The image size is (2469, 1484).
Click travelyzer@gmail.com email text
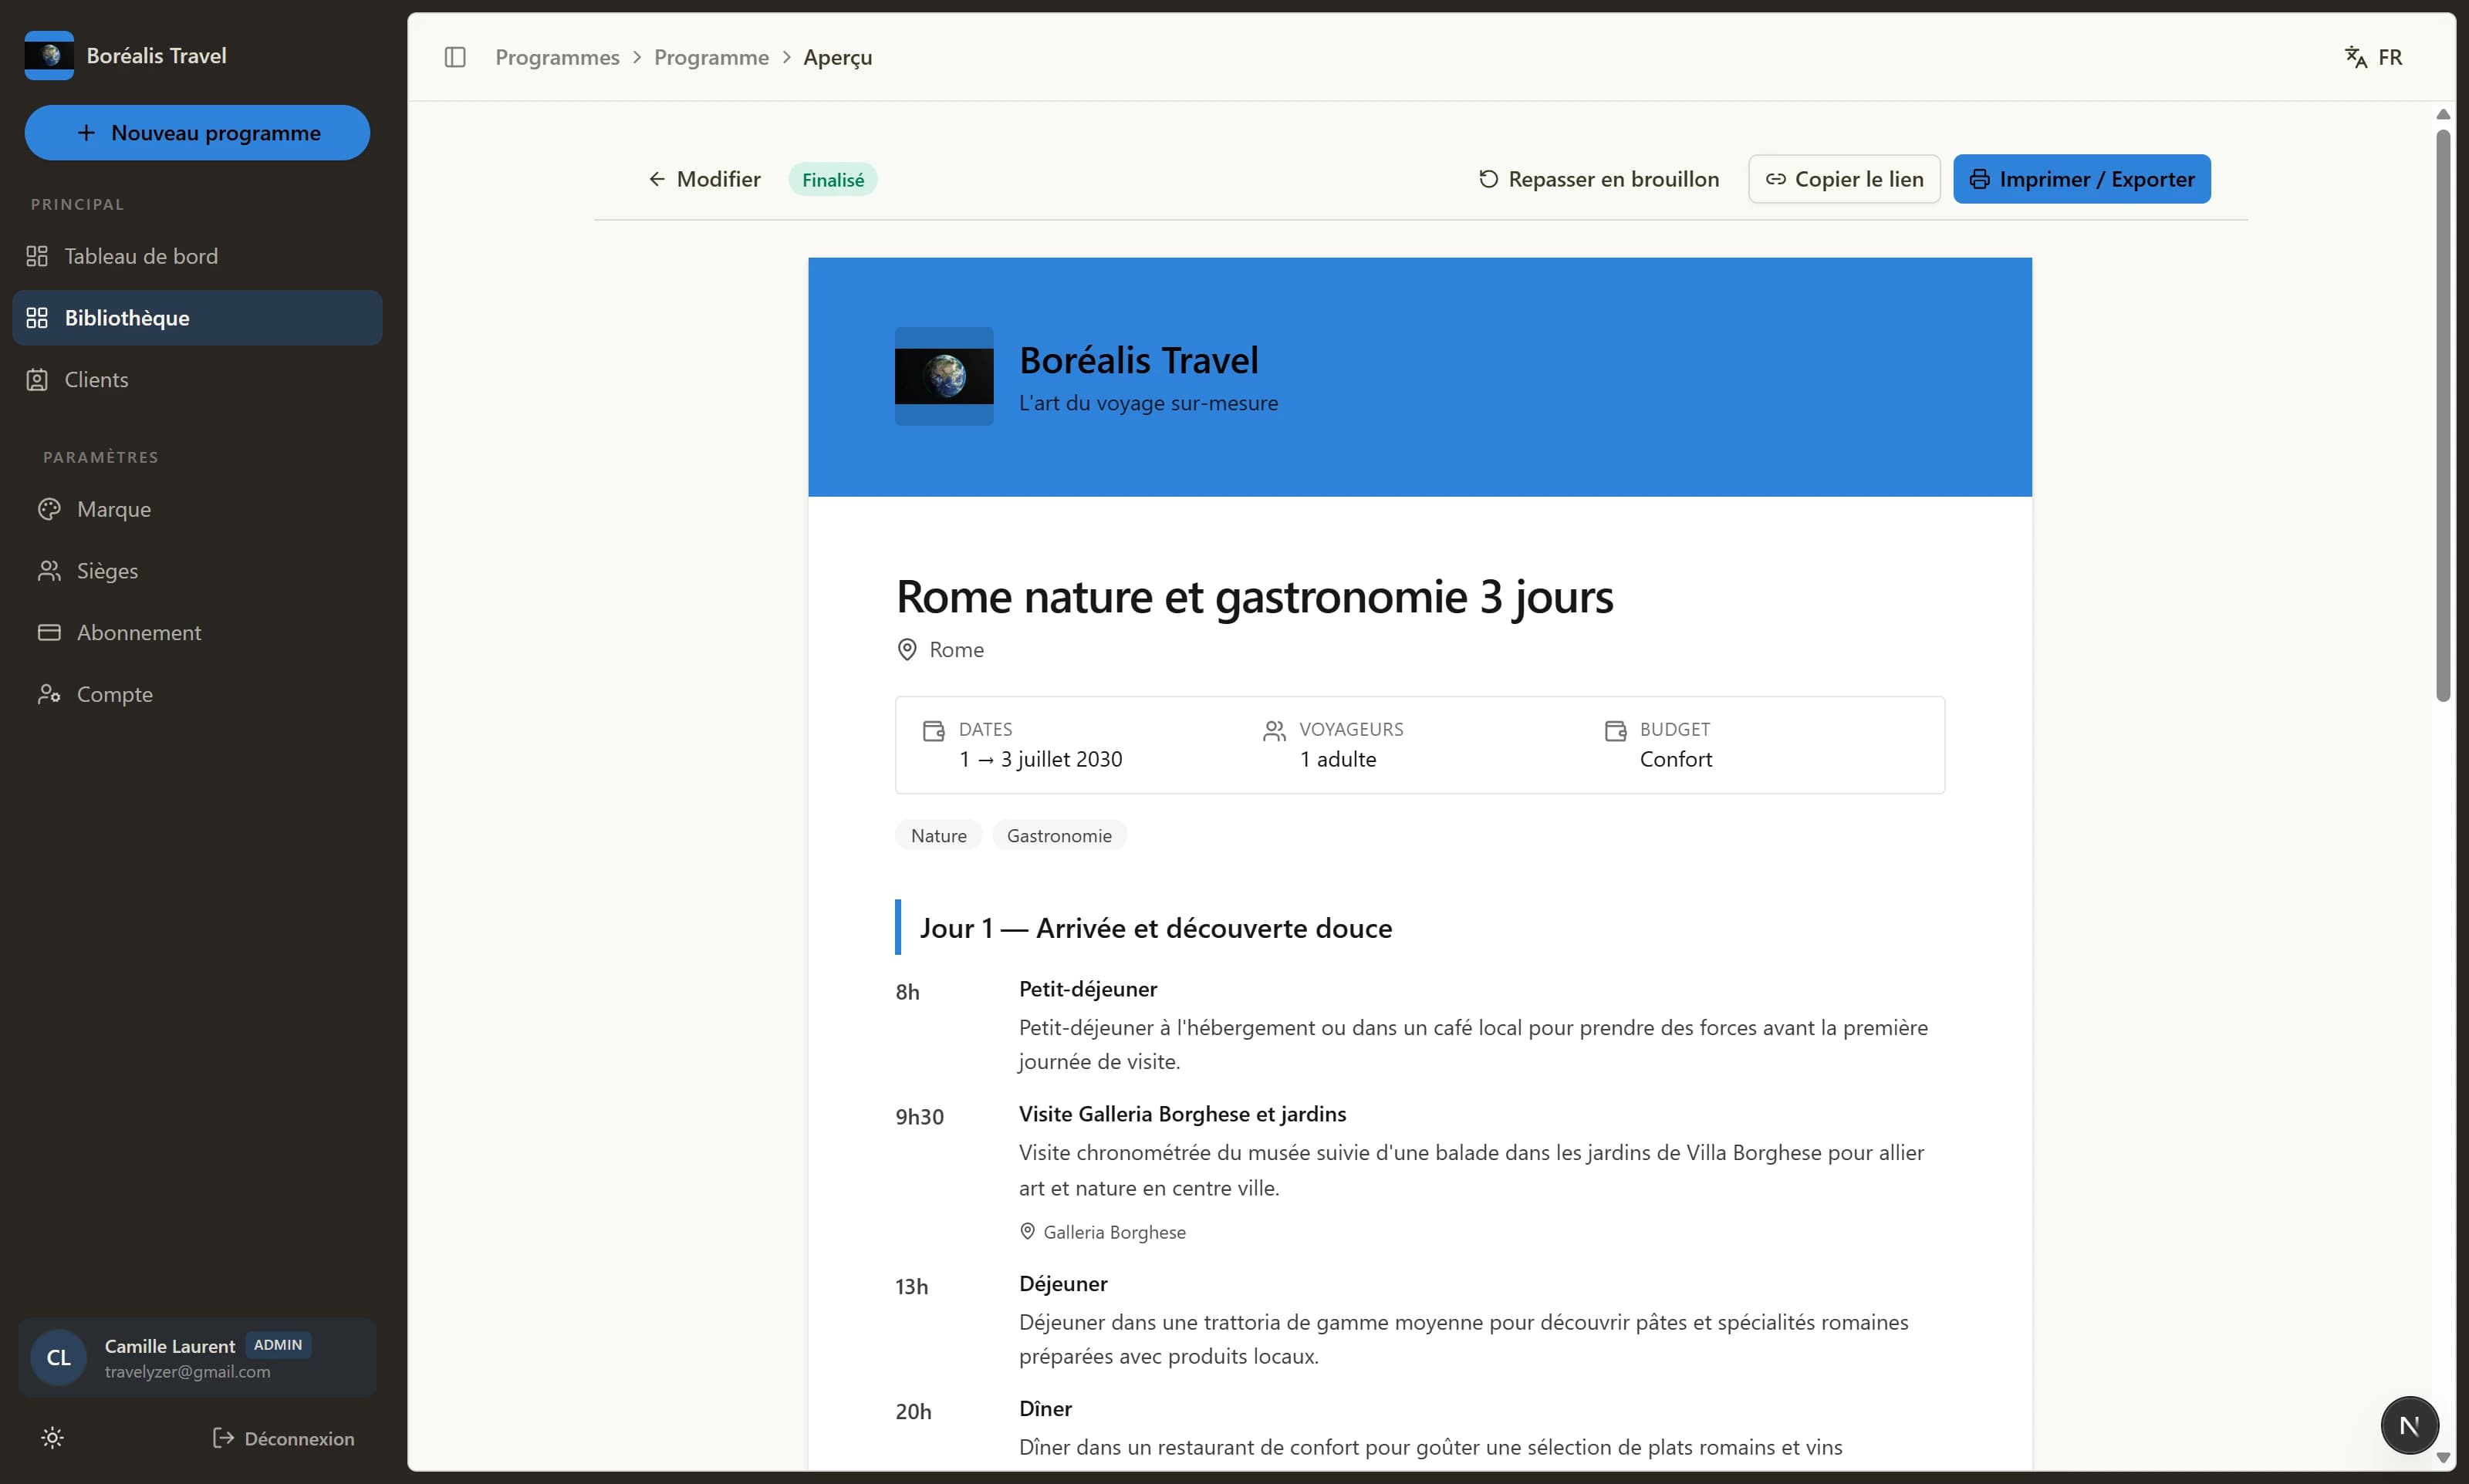pos(187,1372)
